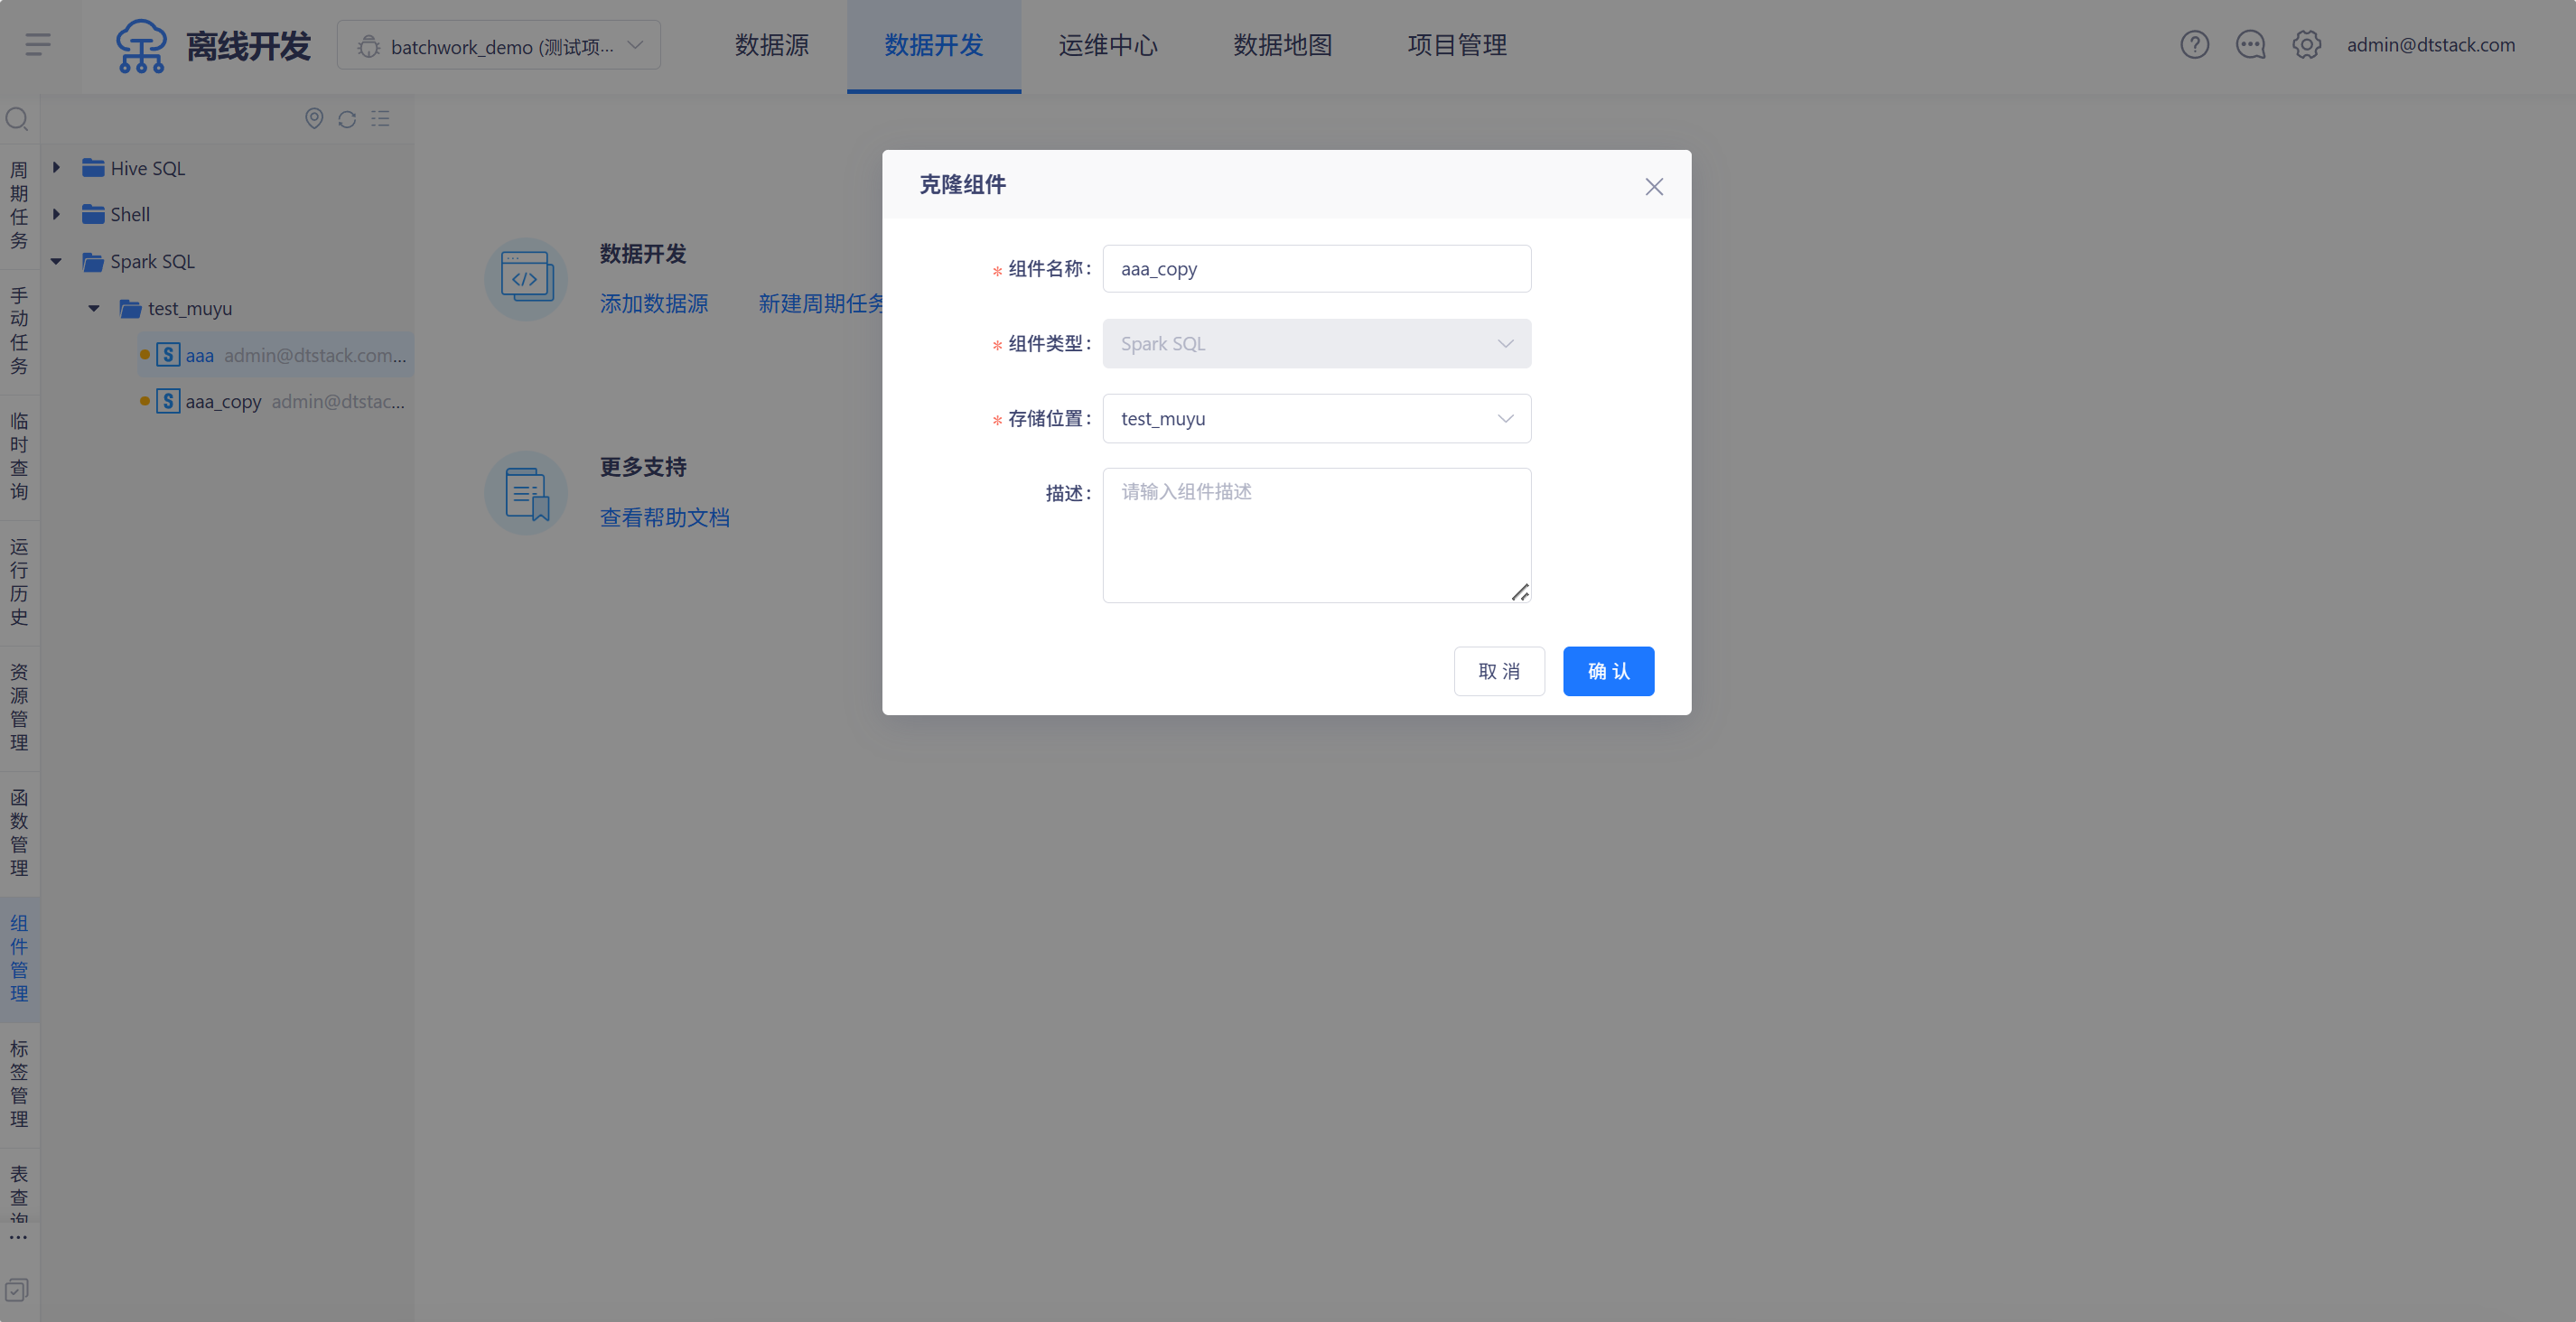The image size is (2576, 1322).
Task: Switch to 数据源 tab
Action: pos(772,46)
